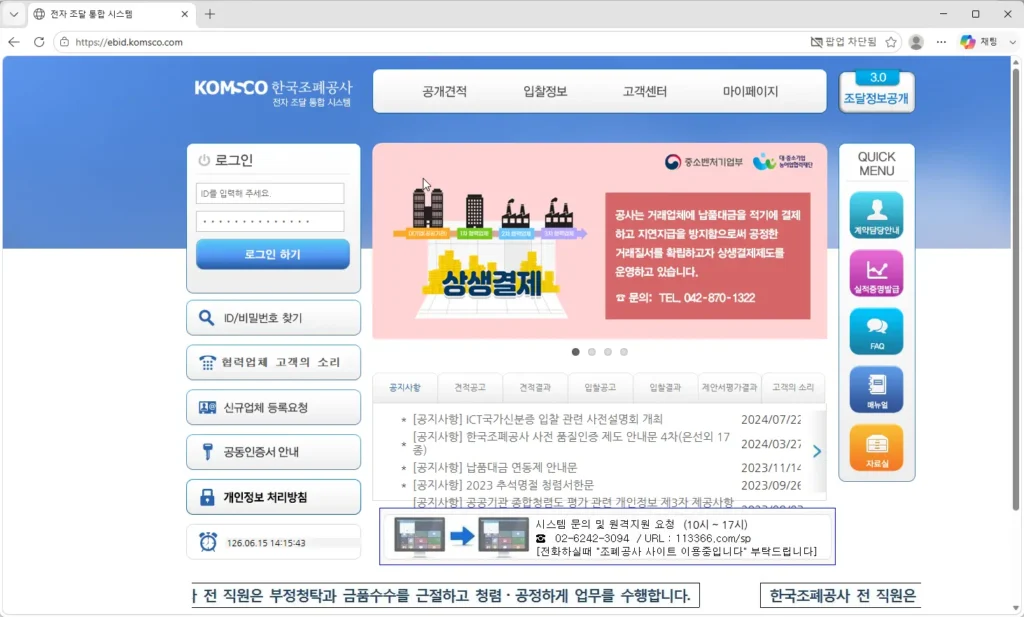Switch to the 입찰결과 tab
This screenshot has height=617, width=1024.
tap(665, 387)
